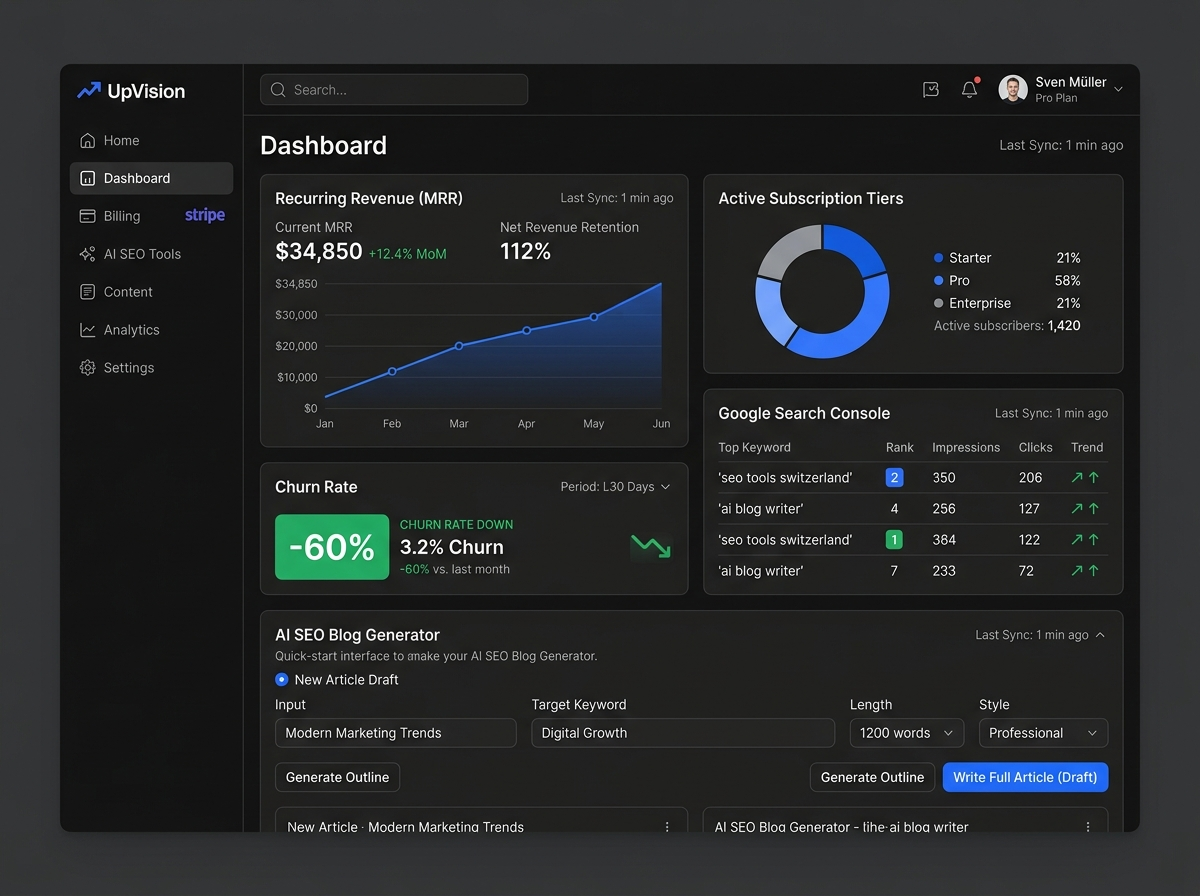Click the Target Keyword field Digital Growth
This screenshot has height=896, width=1200.
[683, 733]
